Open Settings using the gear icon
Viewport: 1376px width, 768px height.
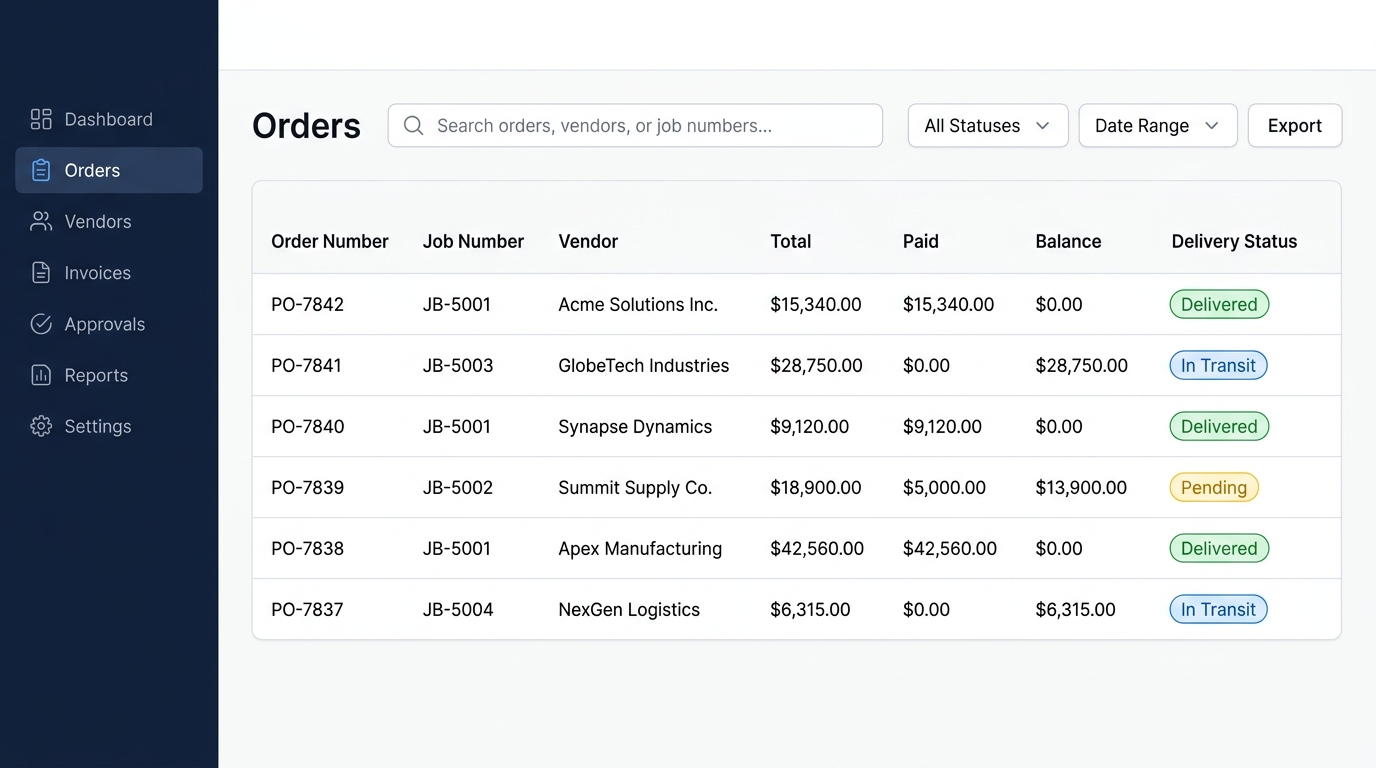[x=41, y=426]
